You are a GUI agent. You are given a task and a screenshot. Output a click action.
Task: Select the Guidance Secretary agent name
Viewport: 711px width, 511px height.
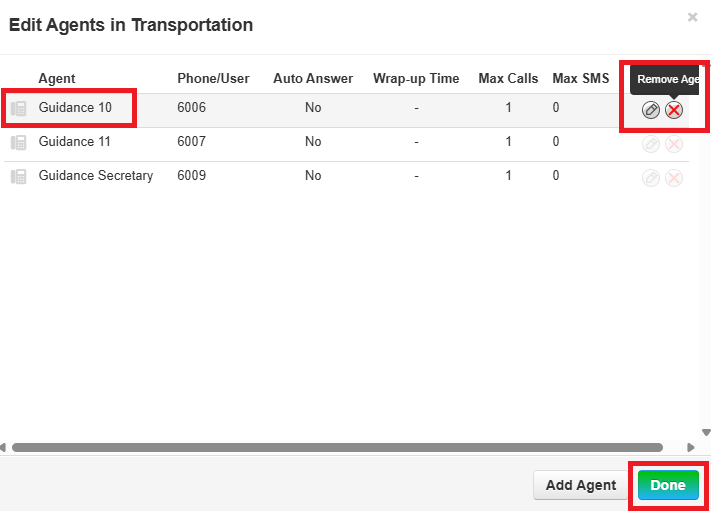(96, 176)
